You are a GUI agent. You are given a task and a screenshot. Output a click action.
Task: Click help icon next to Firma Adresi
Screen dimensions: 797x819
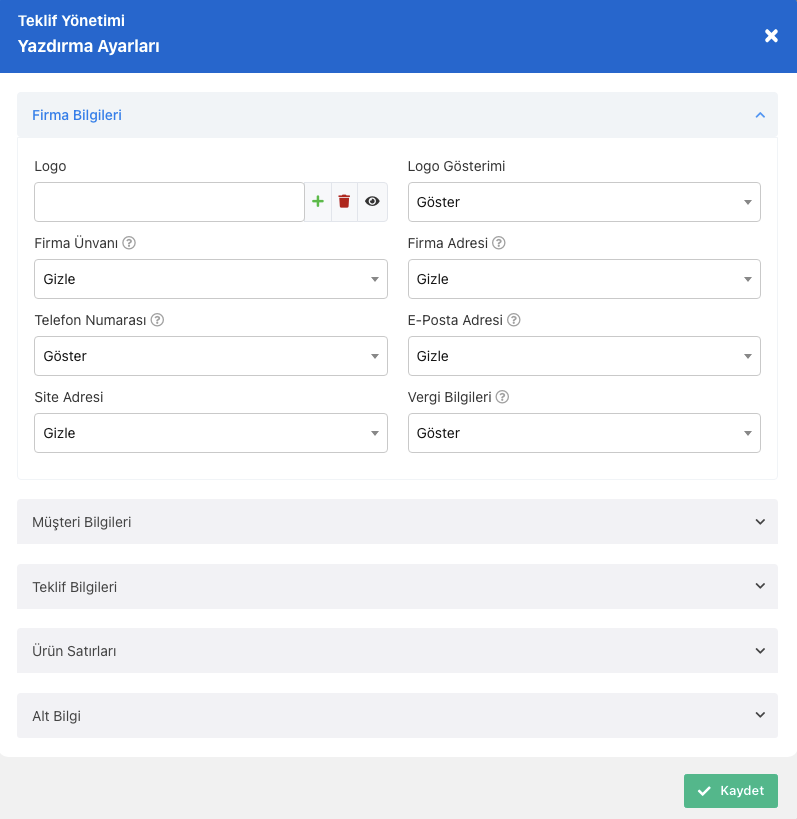499,243
